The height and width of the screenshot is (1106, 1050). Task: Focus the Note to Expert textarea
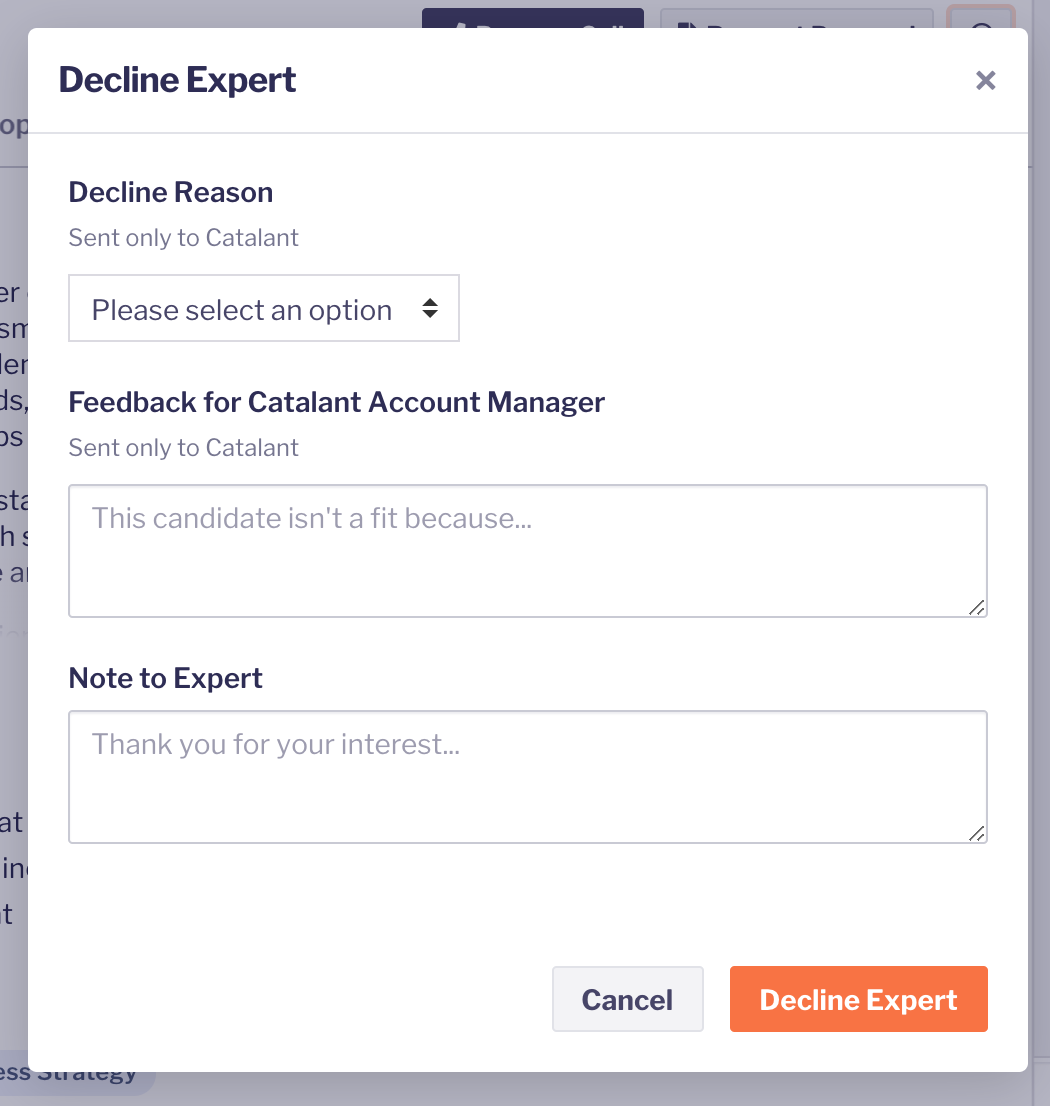(527, 777)
